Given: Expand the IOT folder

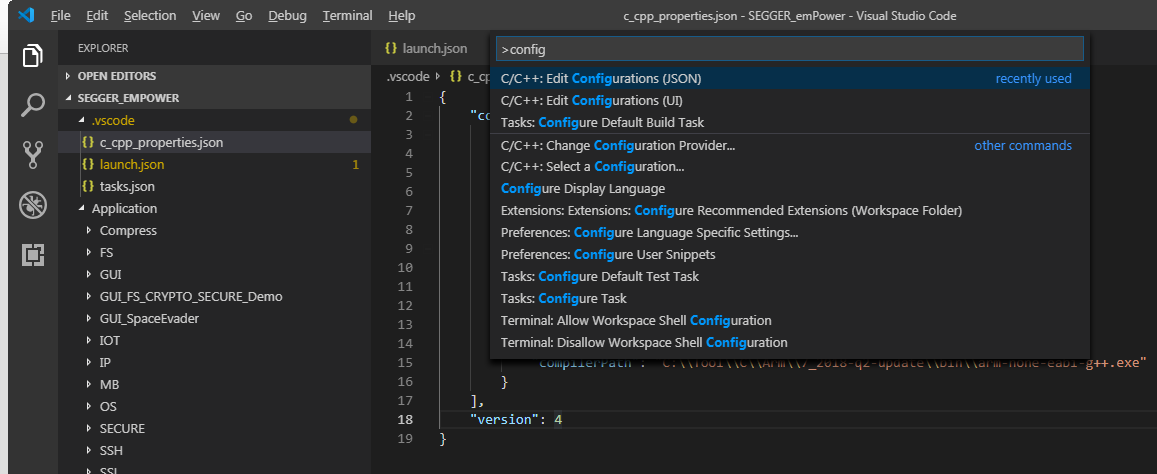Looking at the screenshot, I should pos(214,341).
